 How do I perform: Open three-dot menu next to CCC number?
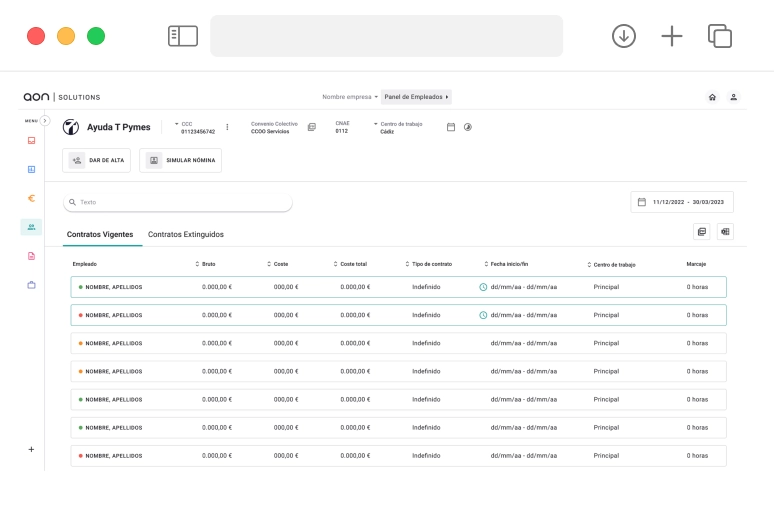227,127
